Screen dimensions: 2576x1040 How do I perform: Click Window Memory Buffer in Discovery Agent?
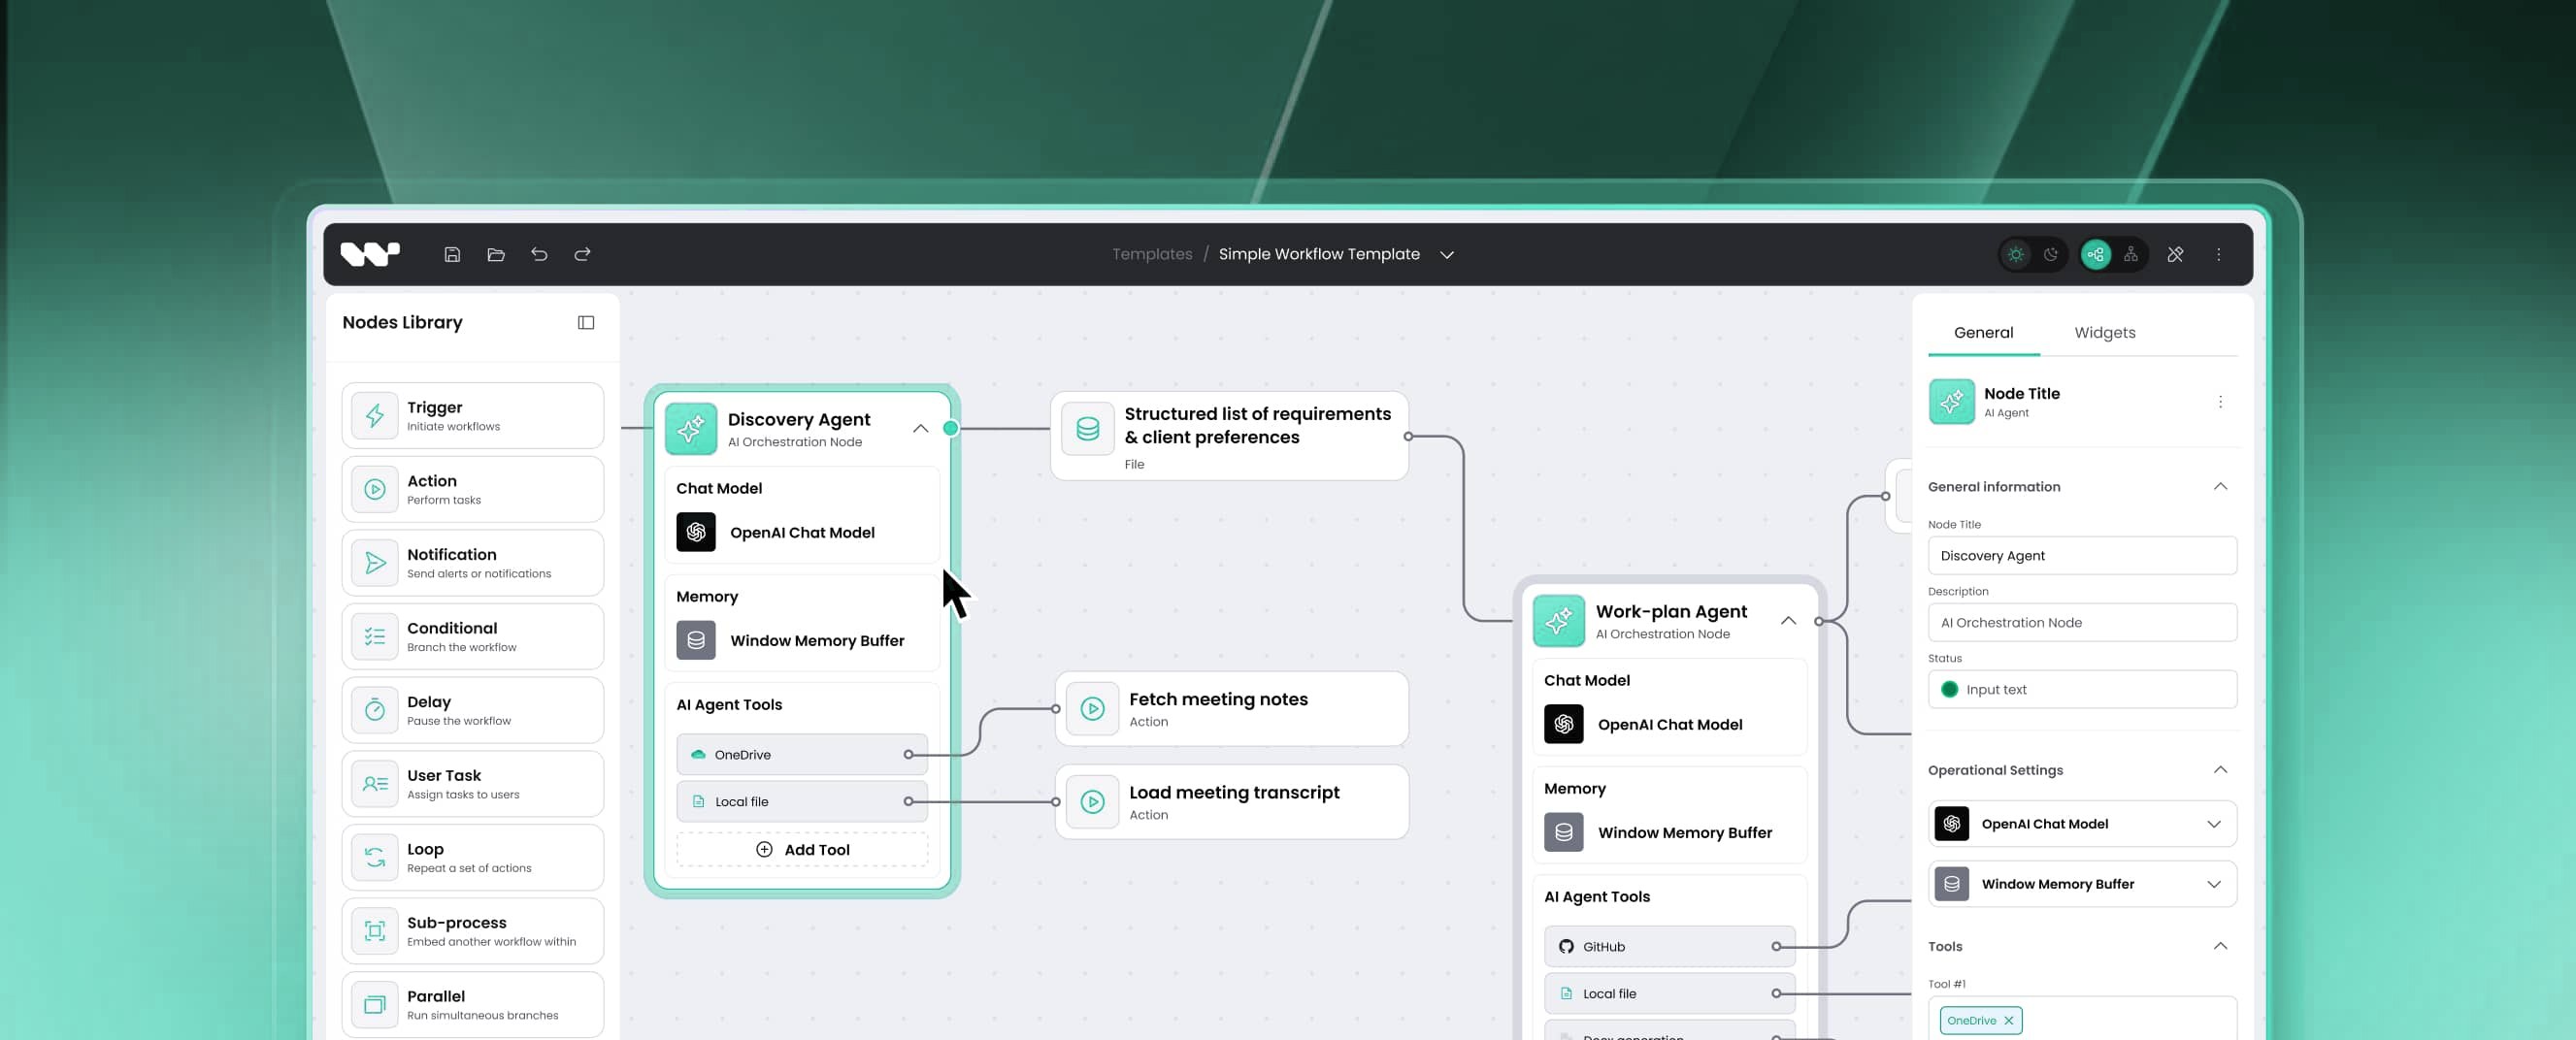click(802, 640)
